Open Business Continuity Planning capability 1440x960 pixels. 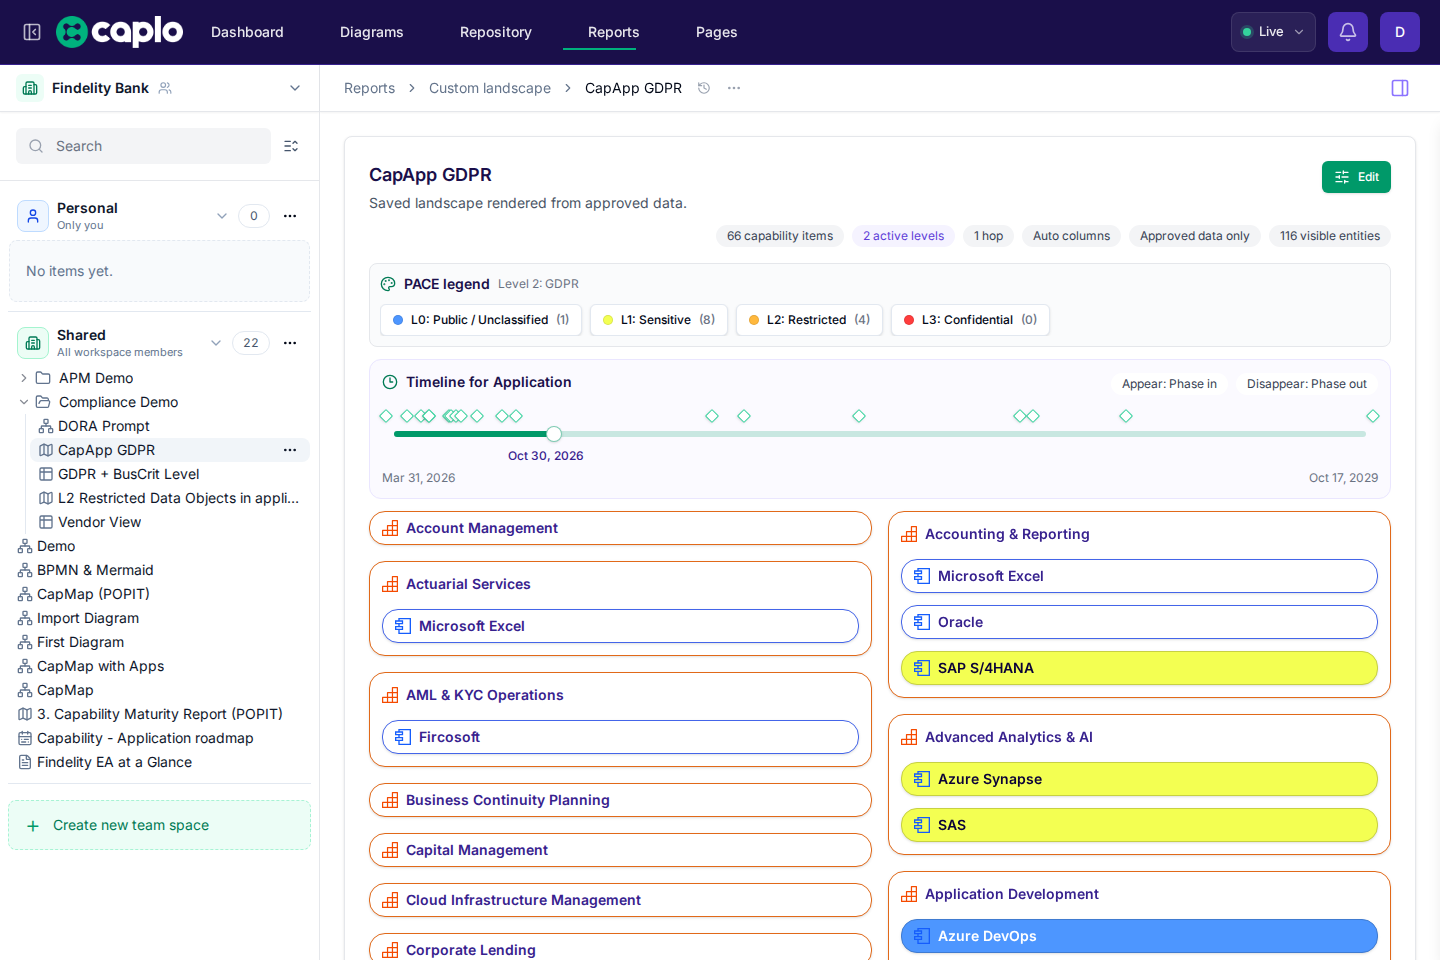pos(620,800)
